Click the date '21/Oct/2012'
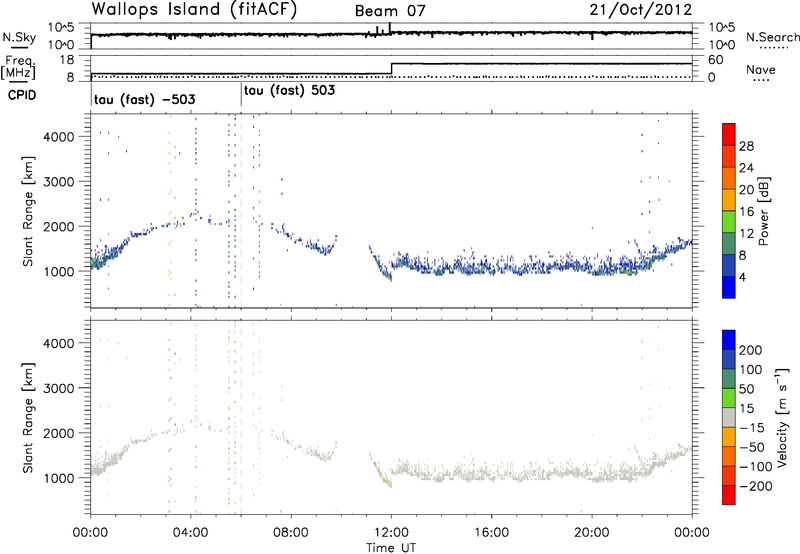 point(641,9)
